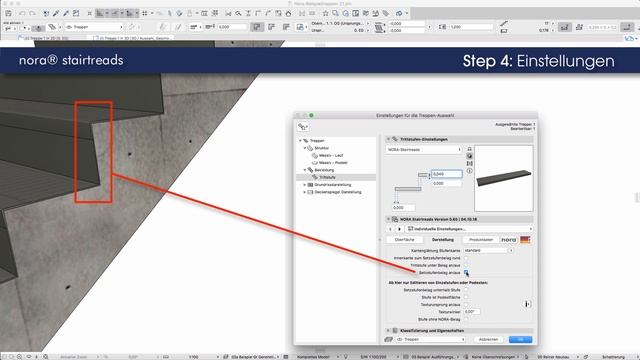Open Treppen layer dropdown in info box

94,27
